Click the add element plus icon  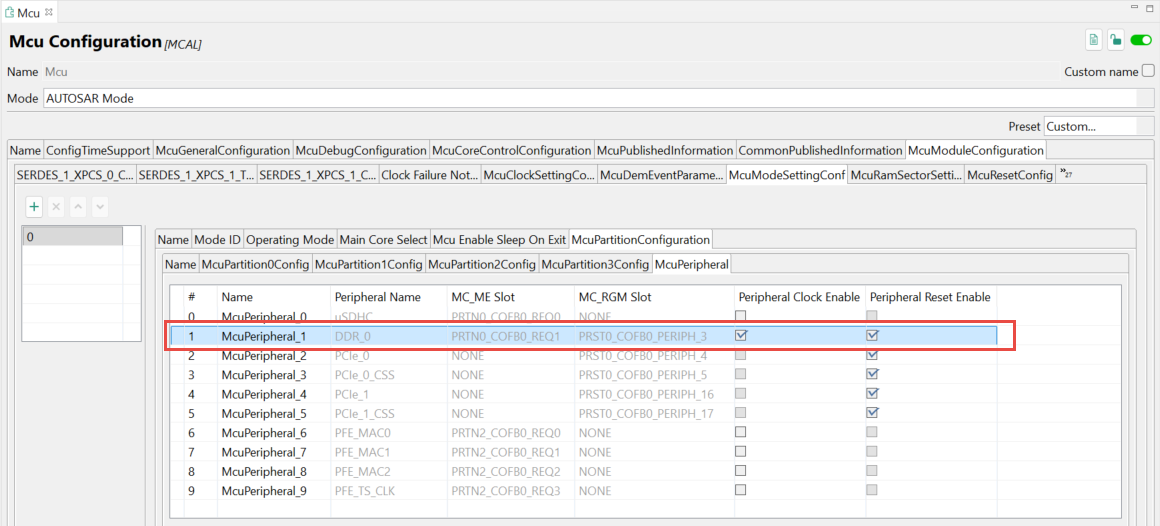click(34, 207)
